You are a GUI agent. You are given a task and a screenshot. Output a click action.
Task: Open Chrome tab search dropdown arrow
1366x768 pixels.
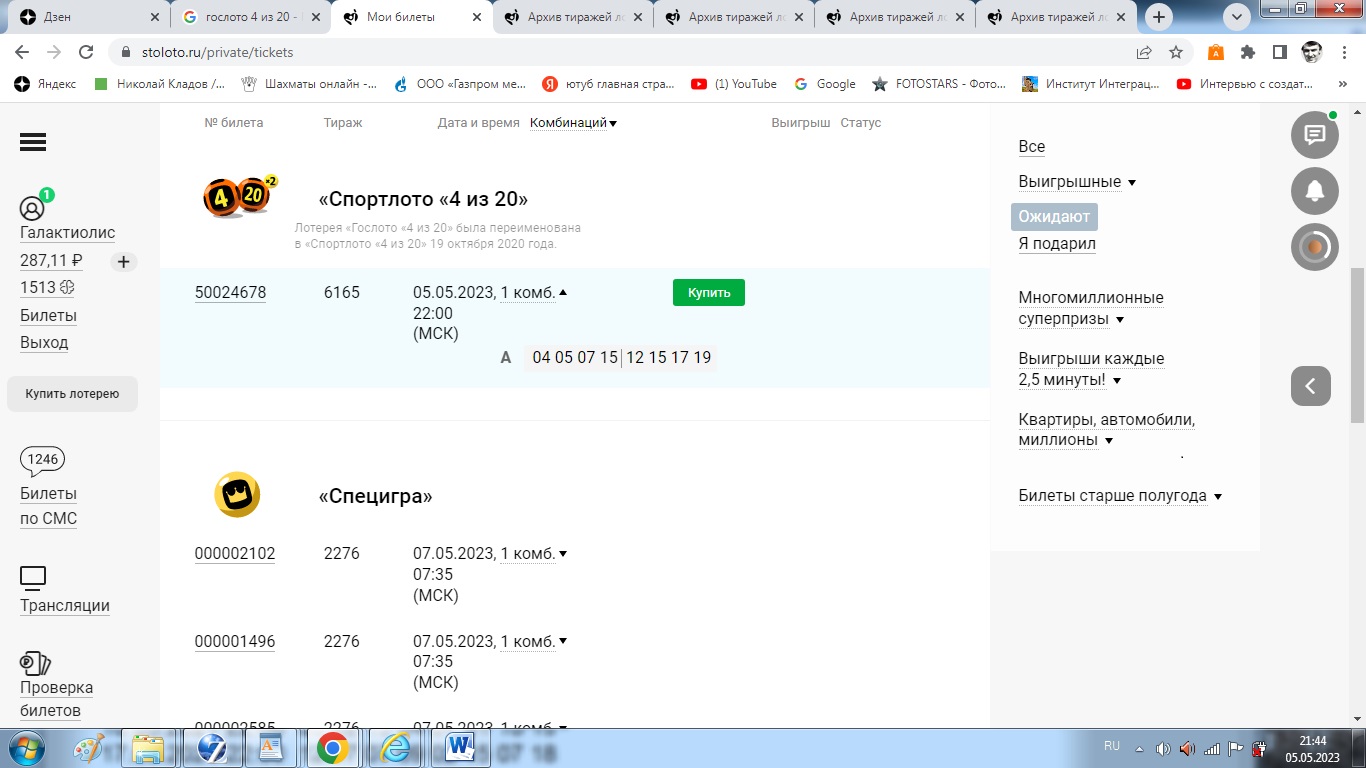pos(1237,17)
